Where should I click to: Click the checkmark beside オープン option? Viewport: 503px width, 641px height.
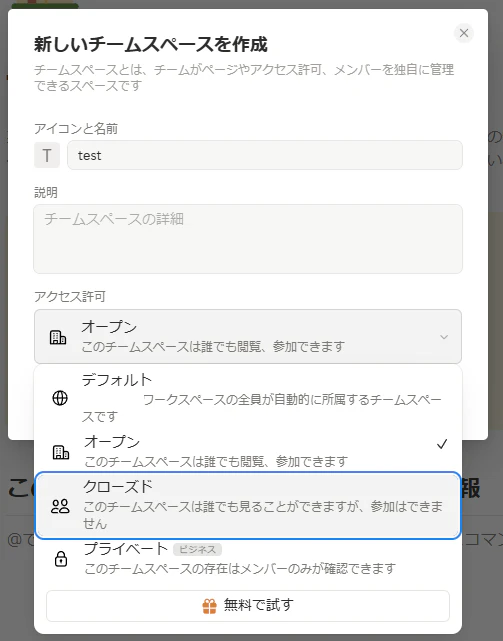[442, 444]
